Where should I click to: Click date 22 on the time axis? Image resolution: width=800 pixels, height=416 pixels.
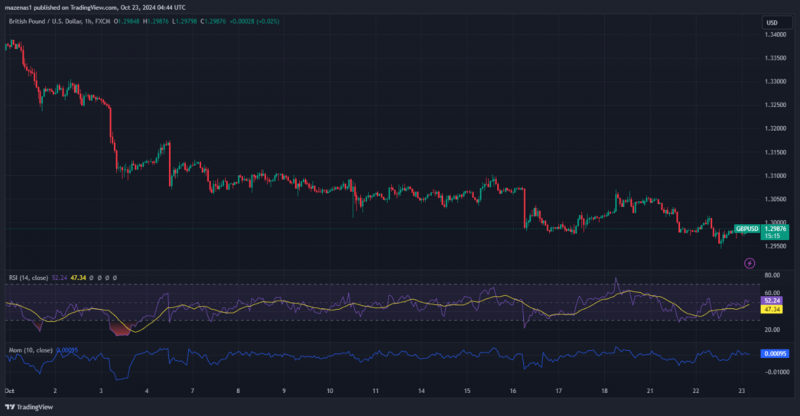point(696,391)
